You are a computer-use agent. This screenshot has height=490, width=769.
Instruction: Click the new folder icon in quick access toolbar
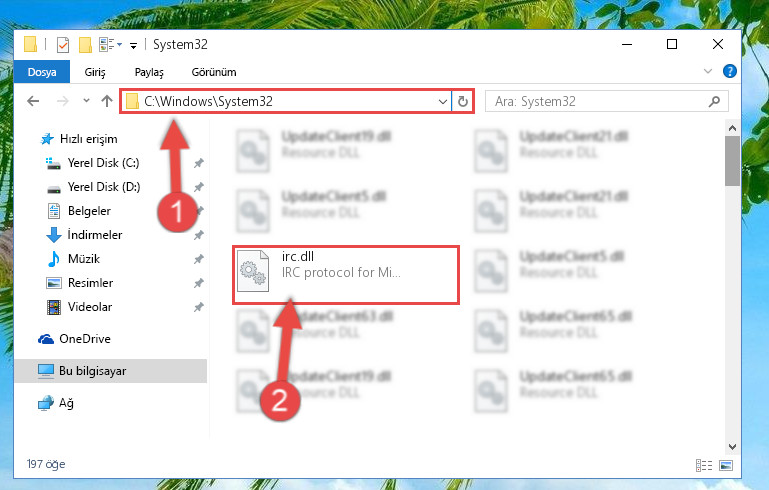(85, 45)
